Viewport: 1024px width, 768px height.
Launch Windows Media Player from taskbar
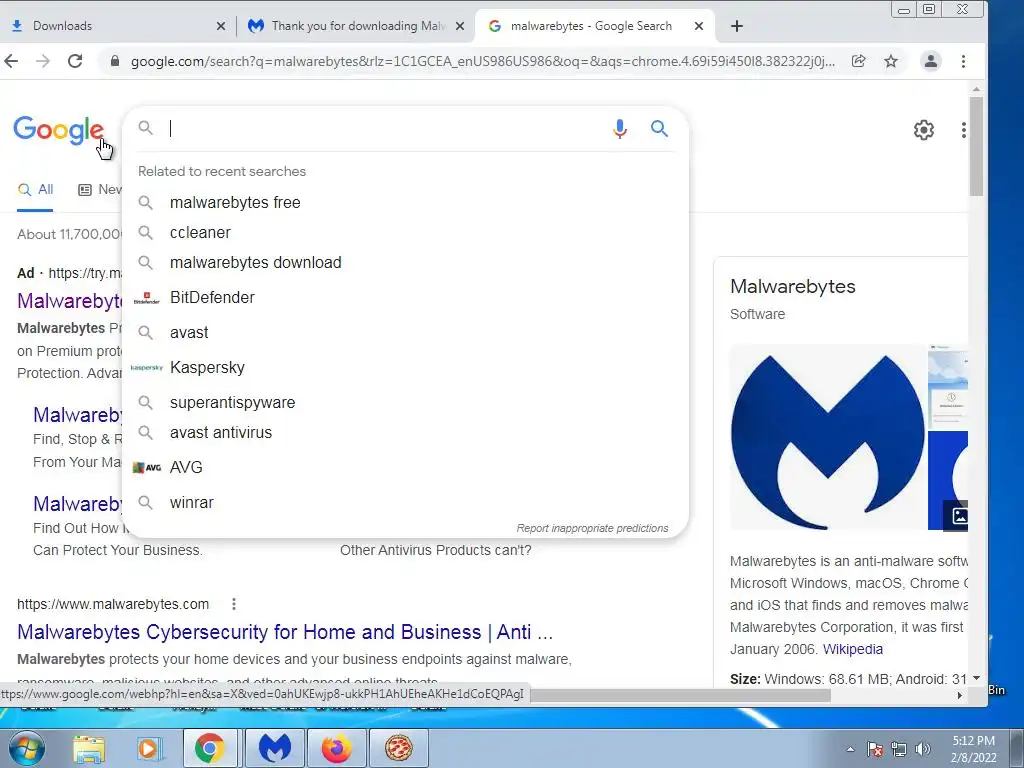pos(148,748)
